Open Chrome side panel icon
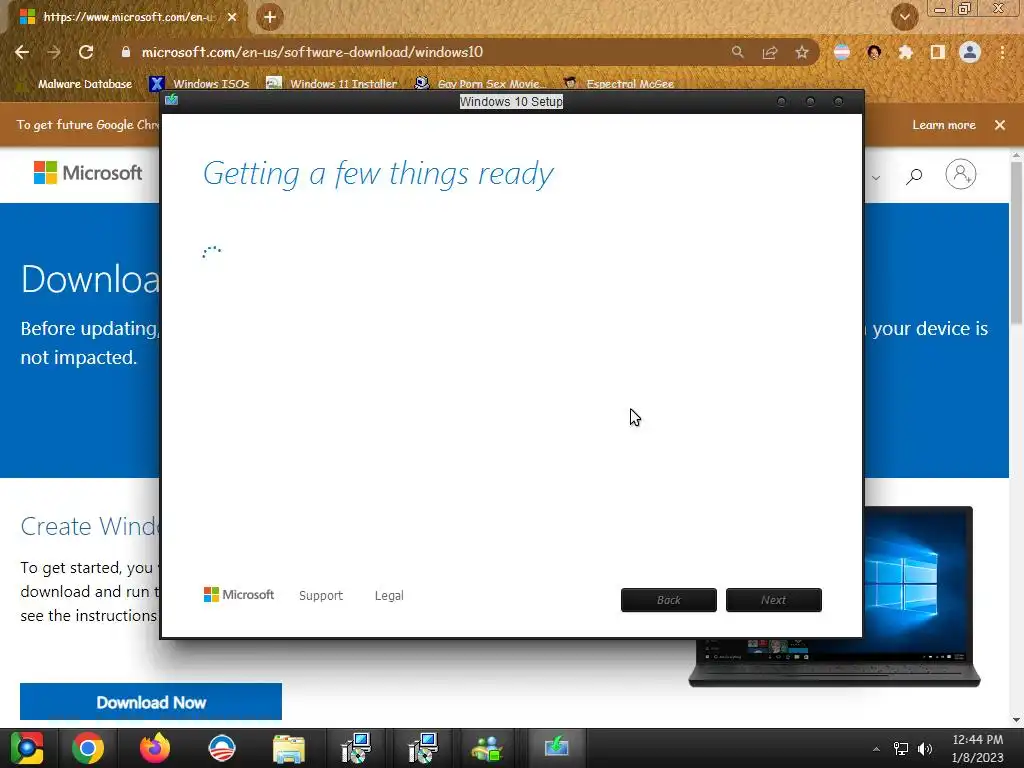The height and width of the screenshot is (768, 1024). pos(938,52)
